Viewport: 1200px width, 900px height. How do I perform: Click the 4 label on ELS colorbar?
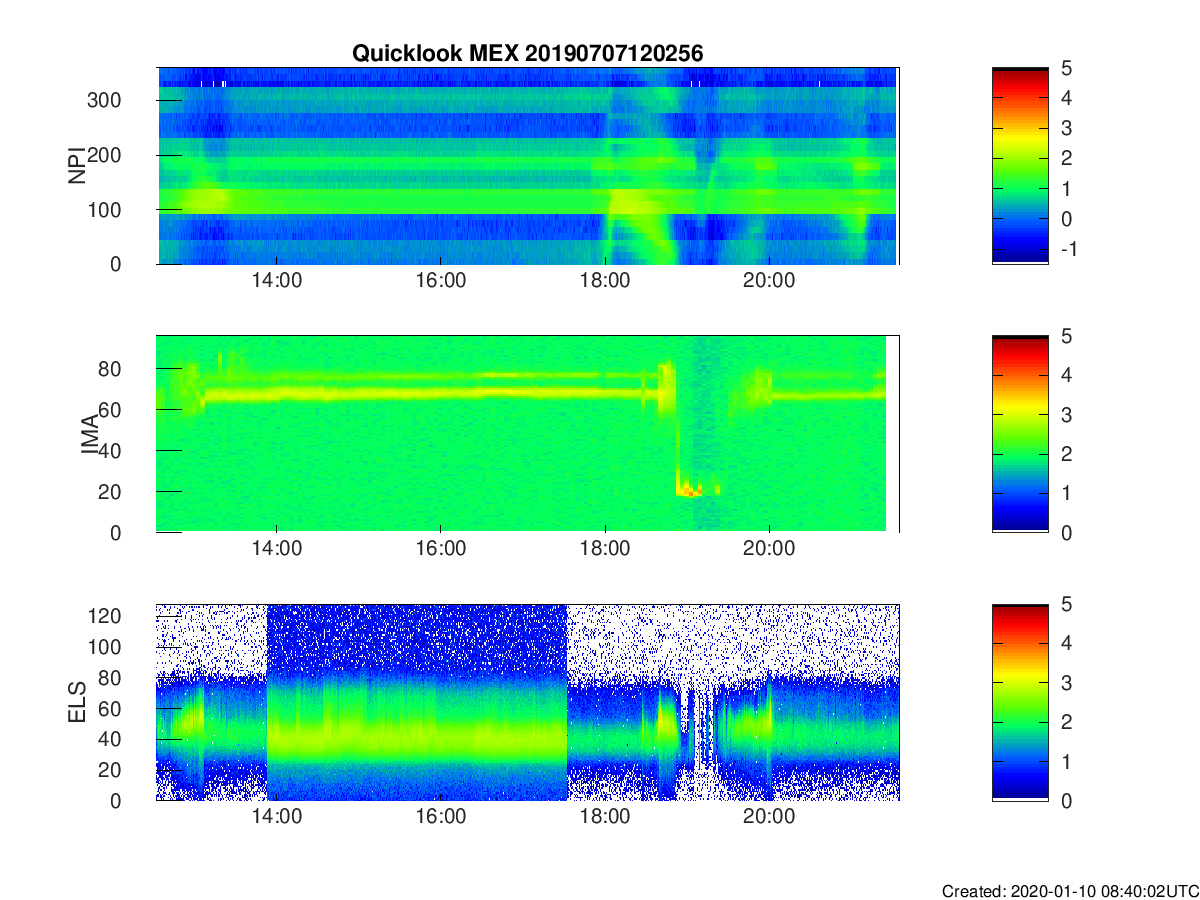click(1066, 644)
